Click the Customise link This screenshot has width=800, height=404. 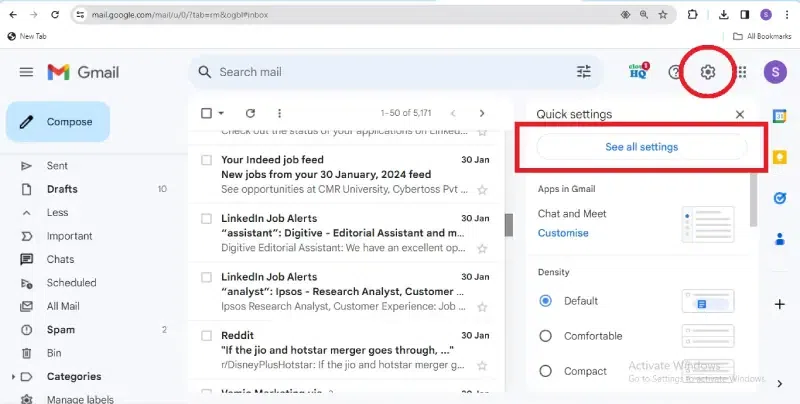563,233
